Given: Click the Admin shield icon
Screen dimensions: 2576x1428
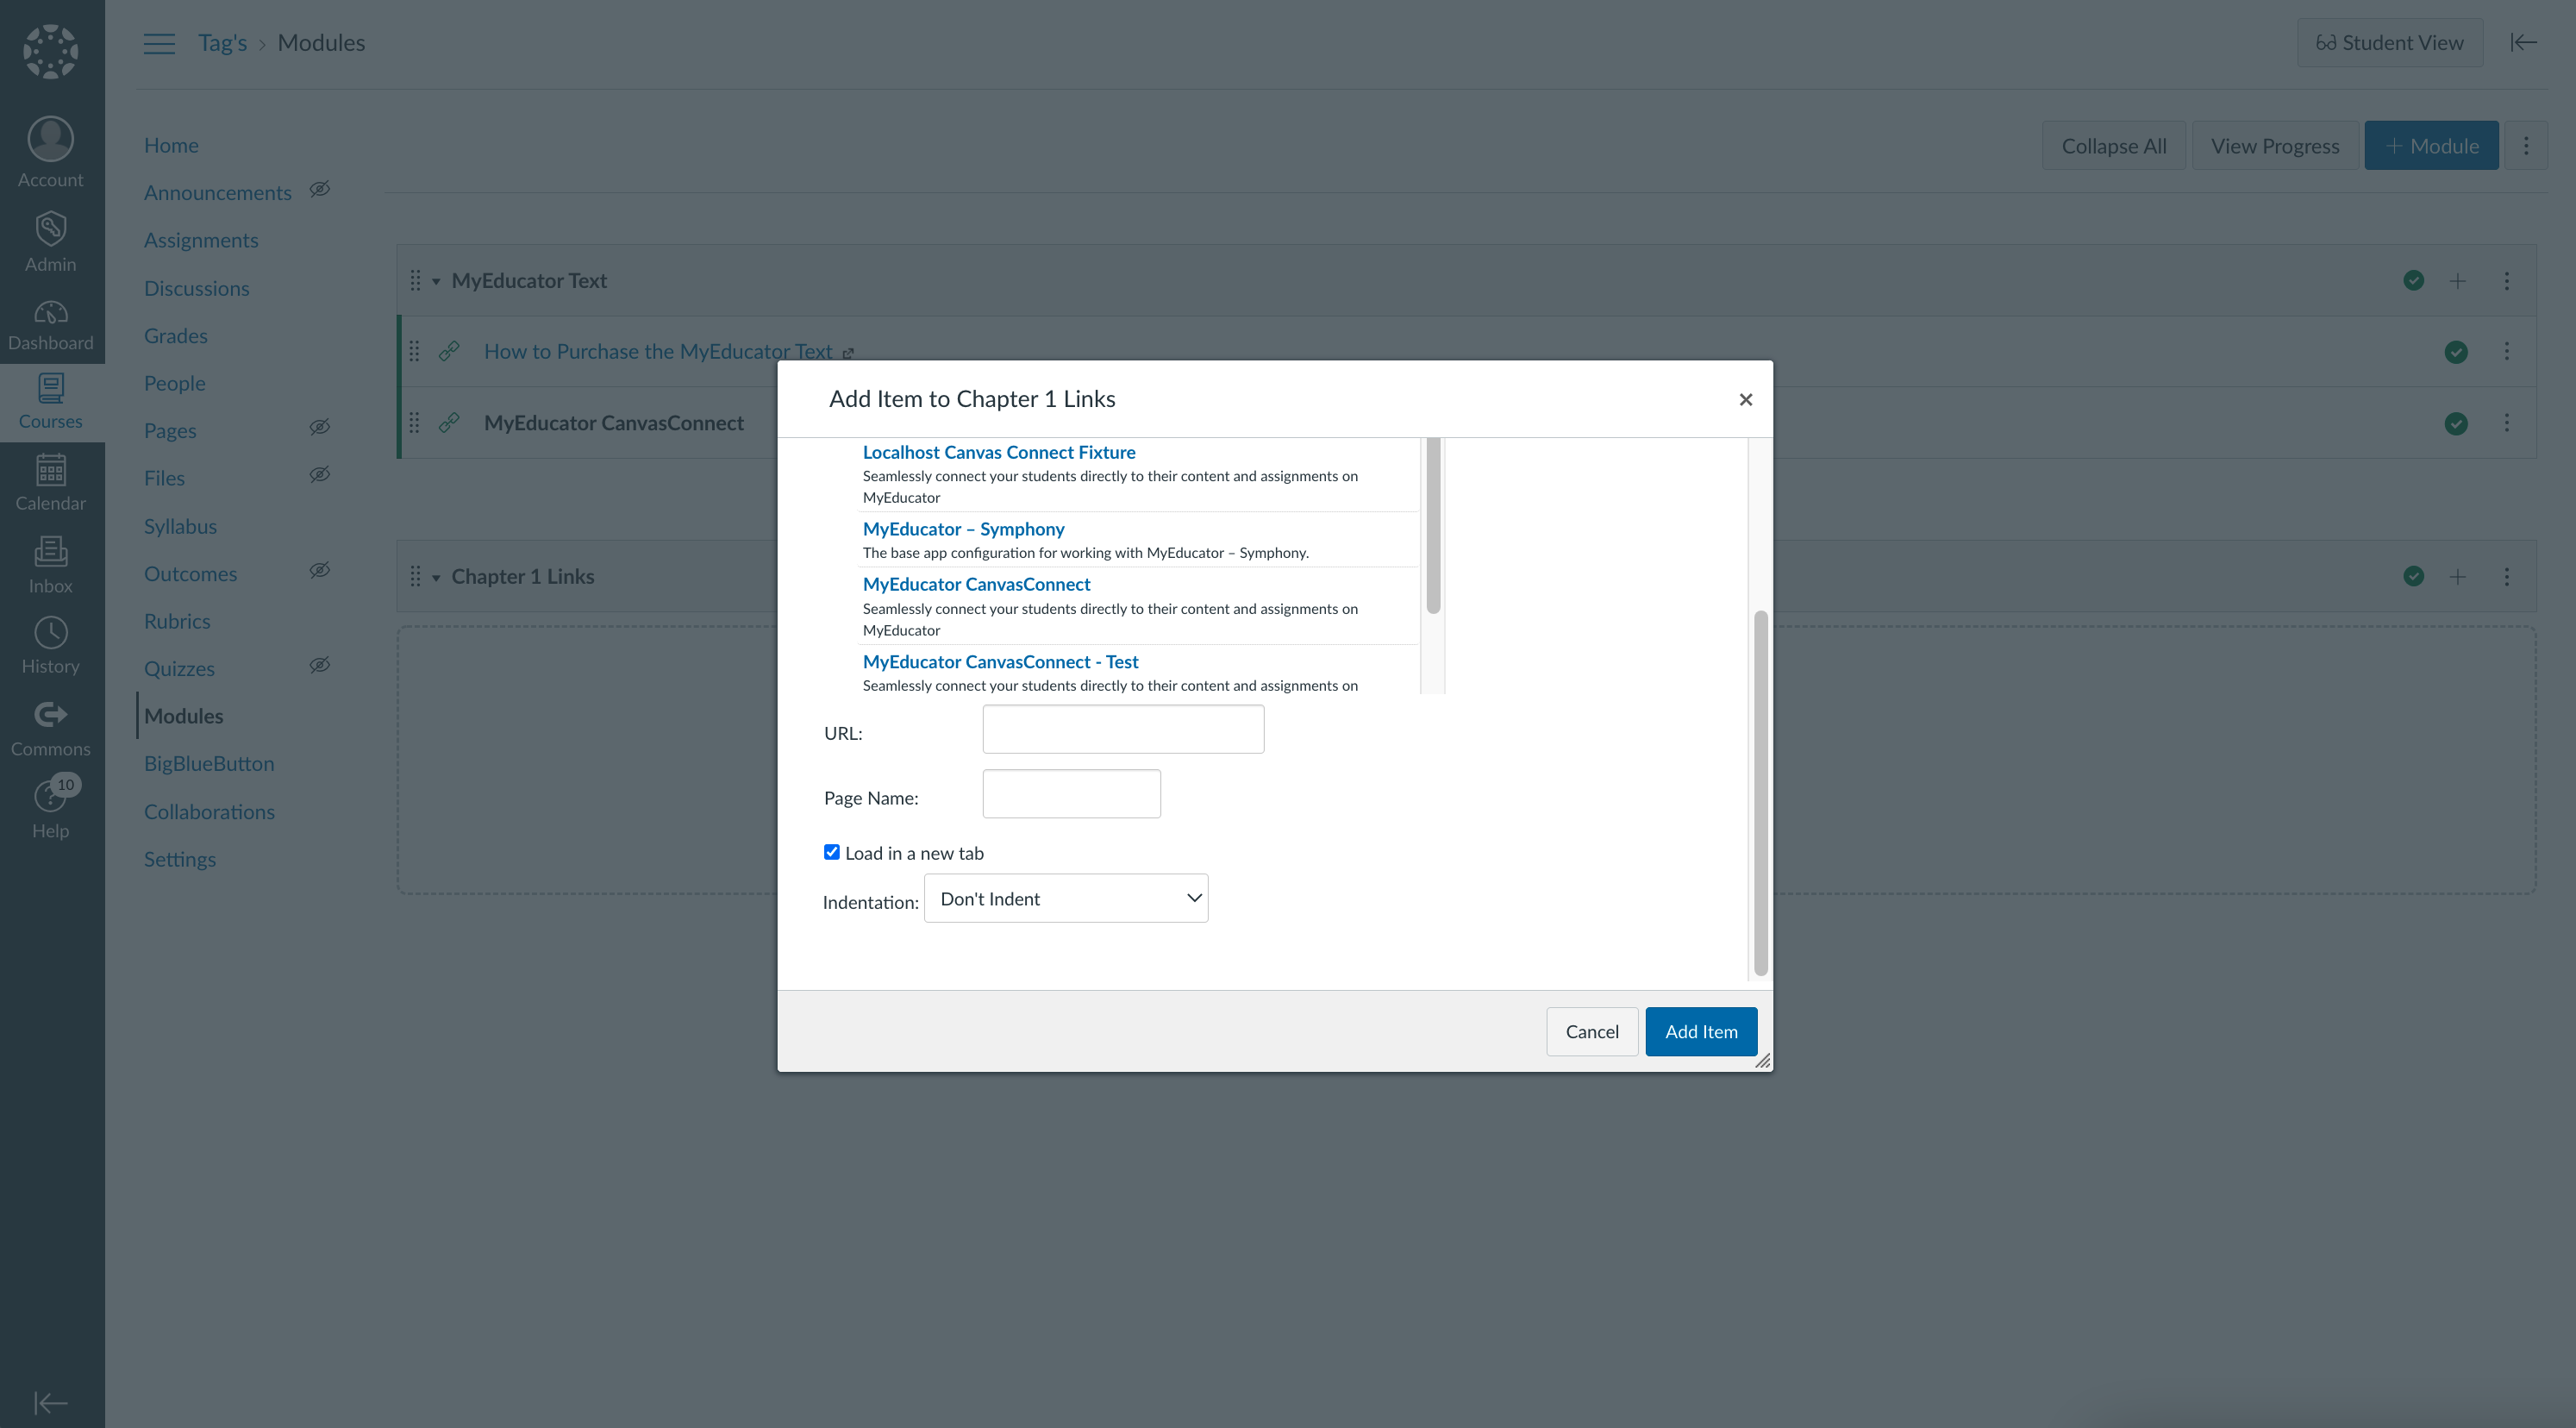Looking at the screenshot, I should point(50,229).
